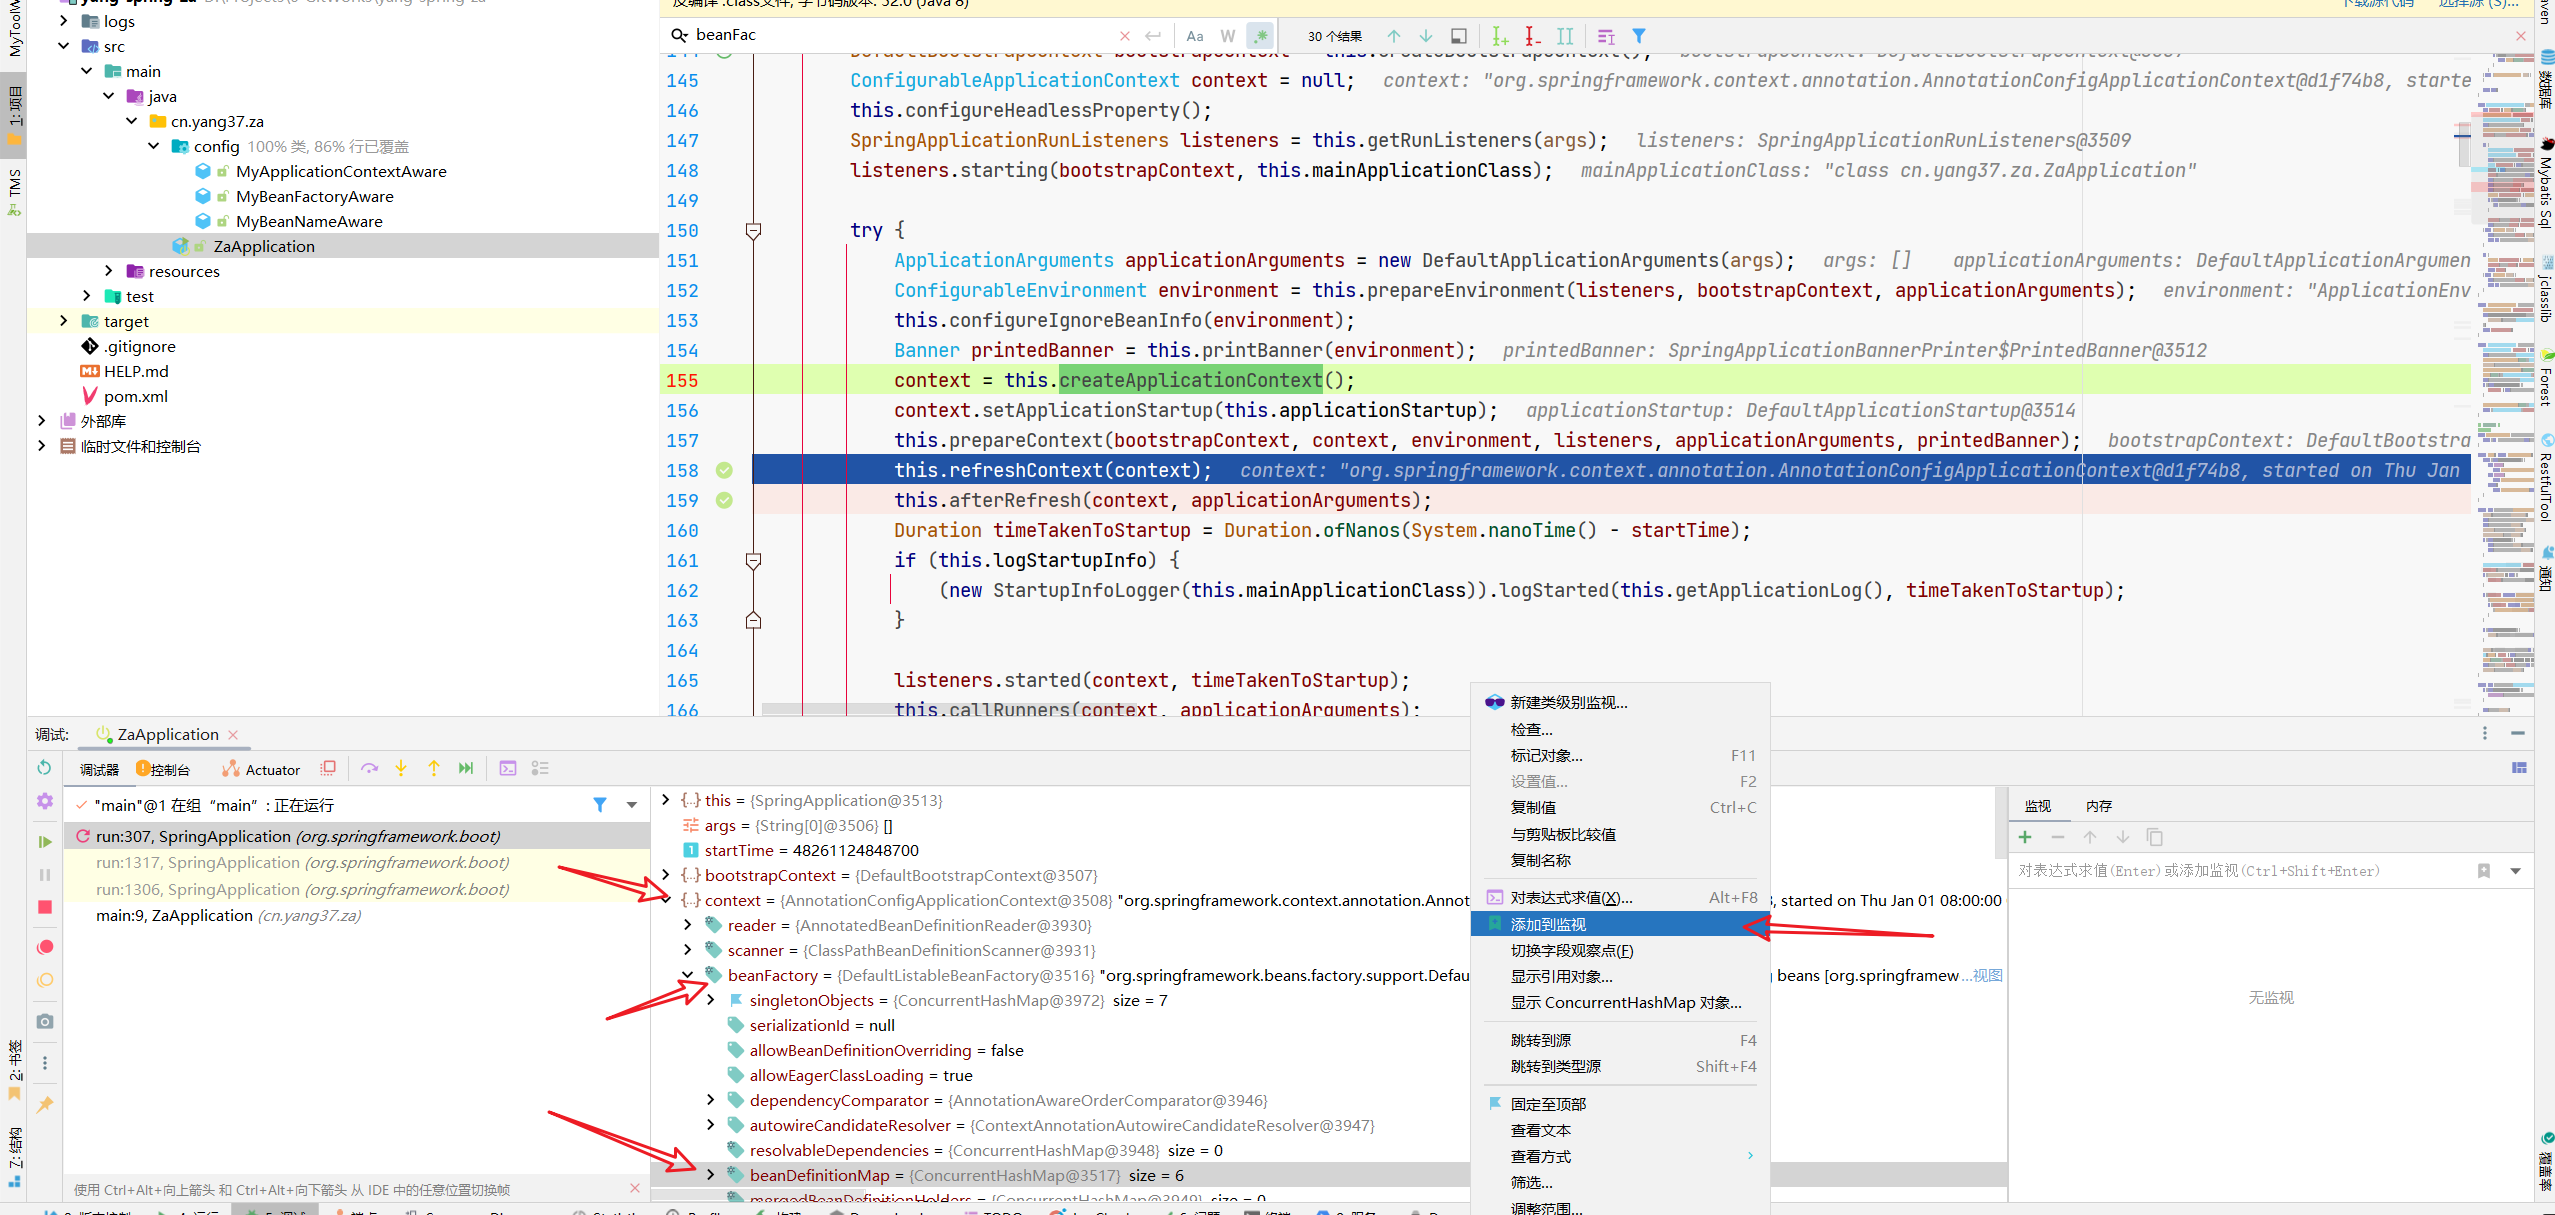Switch to 控制台 tab
This screenshot has width=2555, height=1215.
163,769
